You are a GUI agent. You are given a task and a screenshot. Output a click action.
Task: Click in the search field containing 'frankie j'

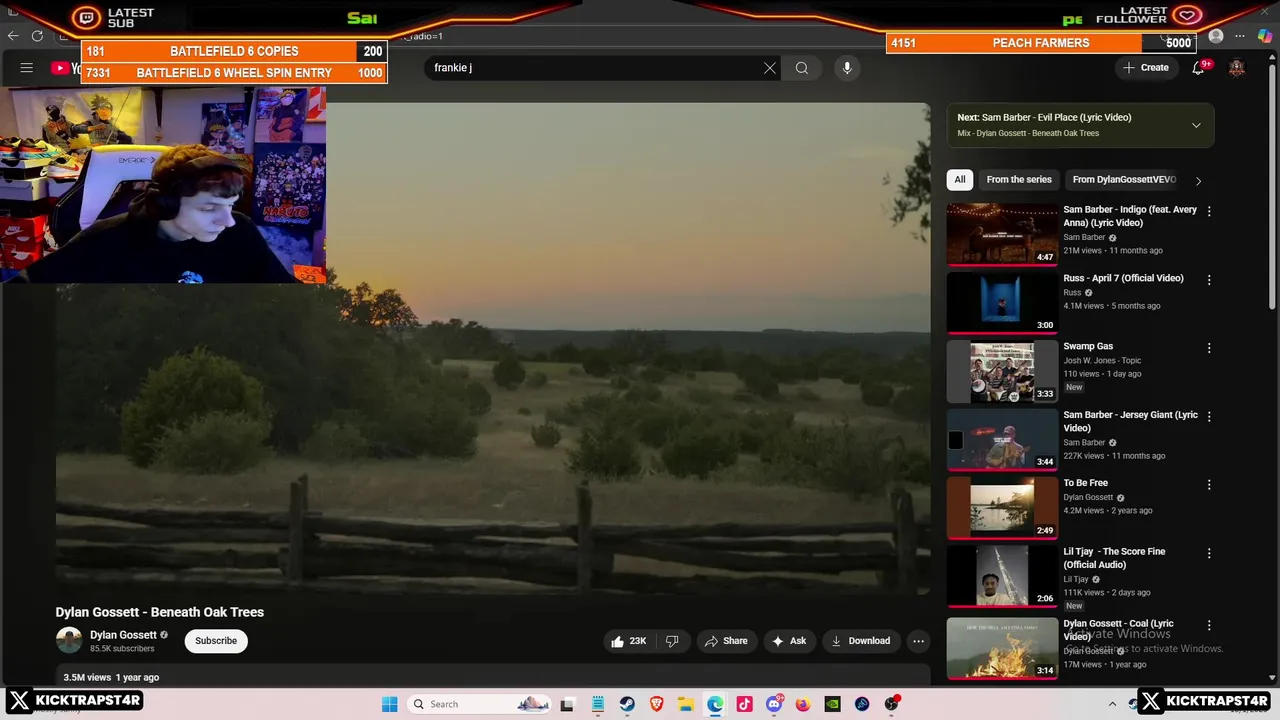595,68
